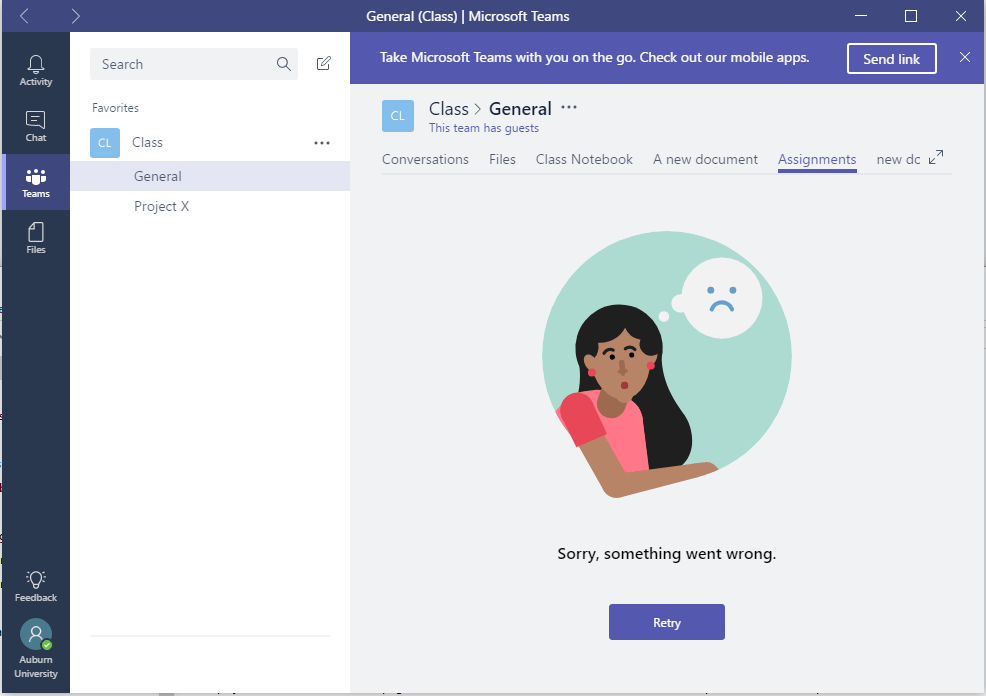986x696 pixels.
Task: Open more options for Class team
Action: pos(322,143)
